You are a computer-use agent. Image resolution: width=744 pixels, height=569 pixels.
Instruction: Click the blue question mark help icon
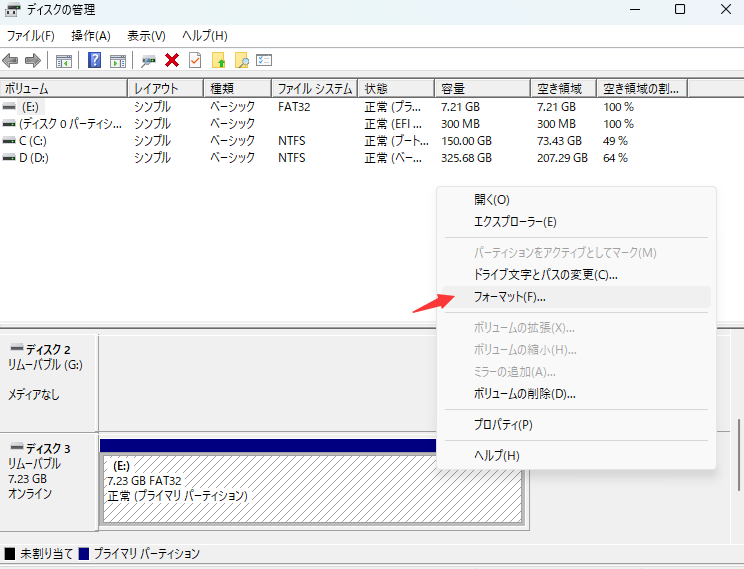pos(95,61)
